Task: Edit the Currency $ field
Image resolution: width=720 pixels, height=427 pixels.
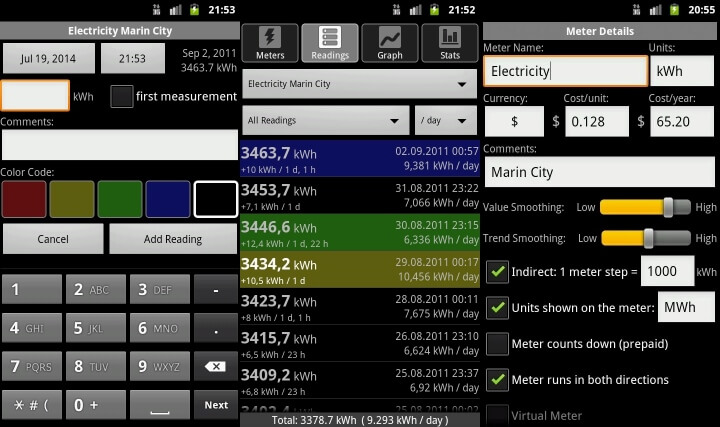Action: (514, 122)
